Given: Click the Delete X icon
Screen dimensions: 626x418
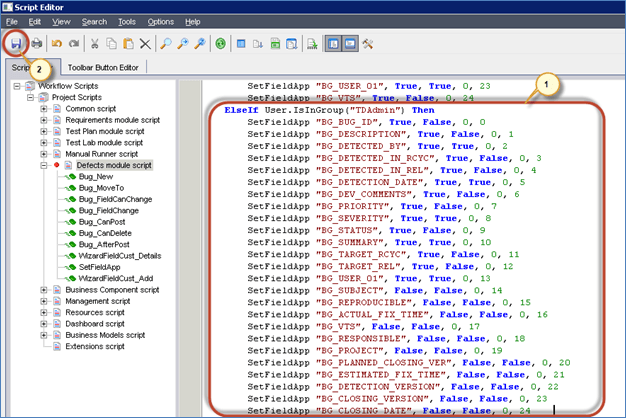Looking at the screenshot, I should [x=146, y=44].
